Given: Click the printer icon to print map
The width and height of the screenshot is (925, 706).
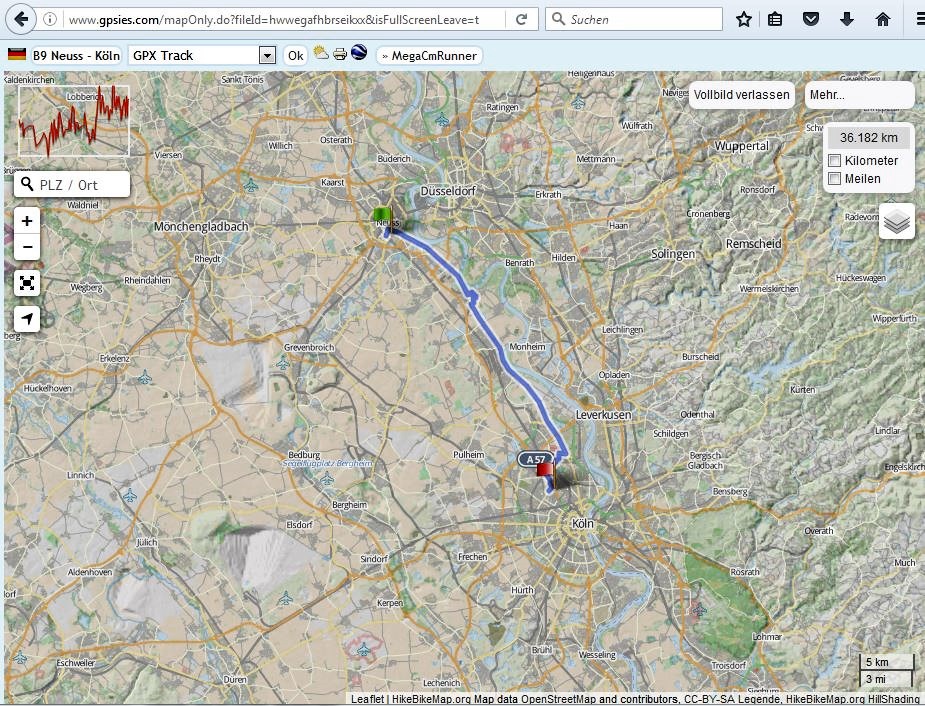Looking at the screenshot, I should tap(340, 54).
